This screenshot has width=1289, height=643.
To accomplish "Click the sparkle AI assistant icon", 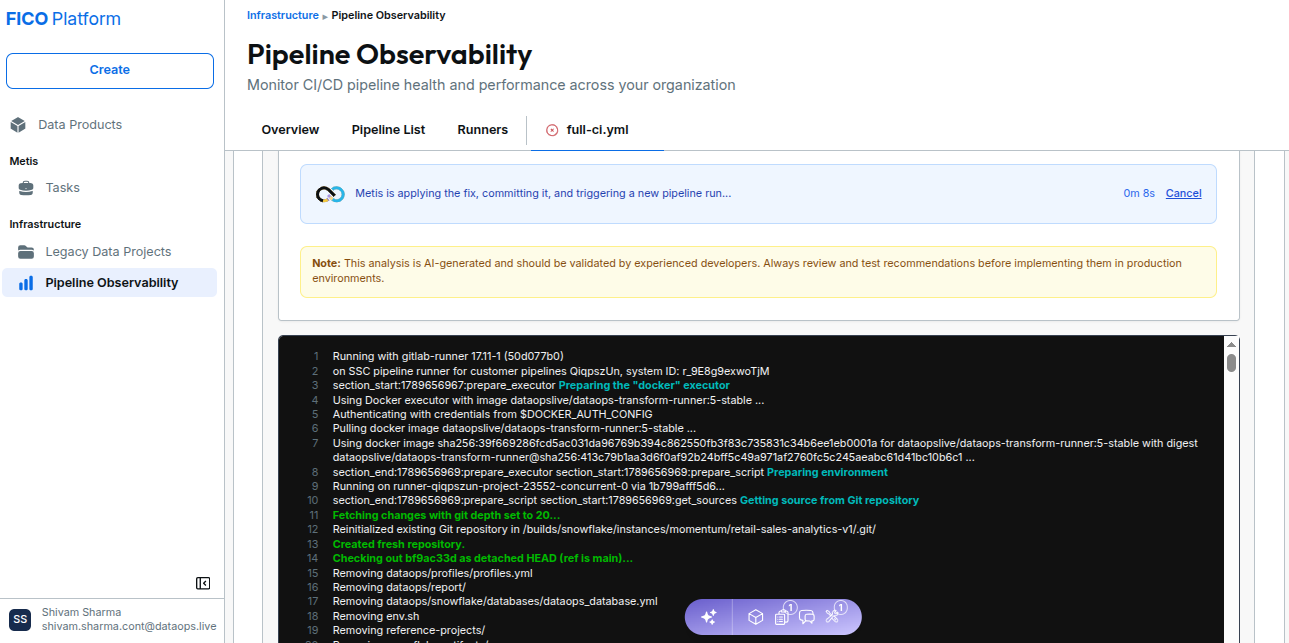I will click(709, 617).
